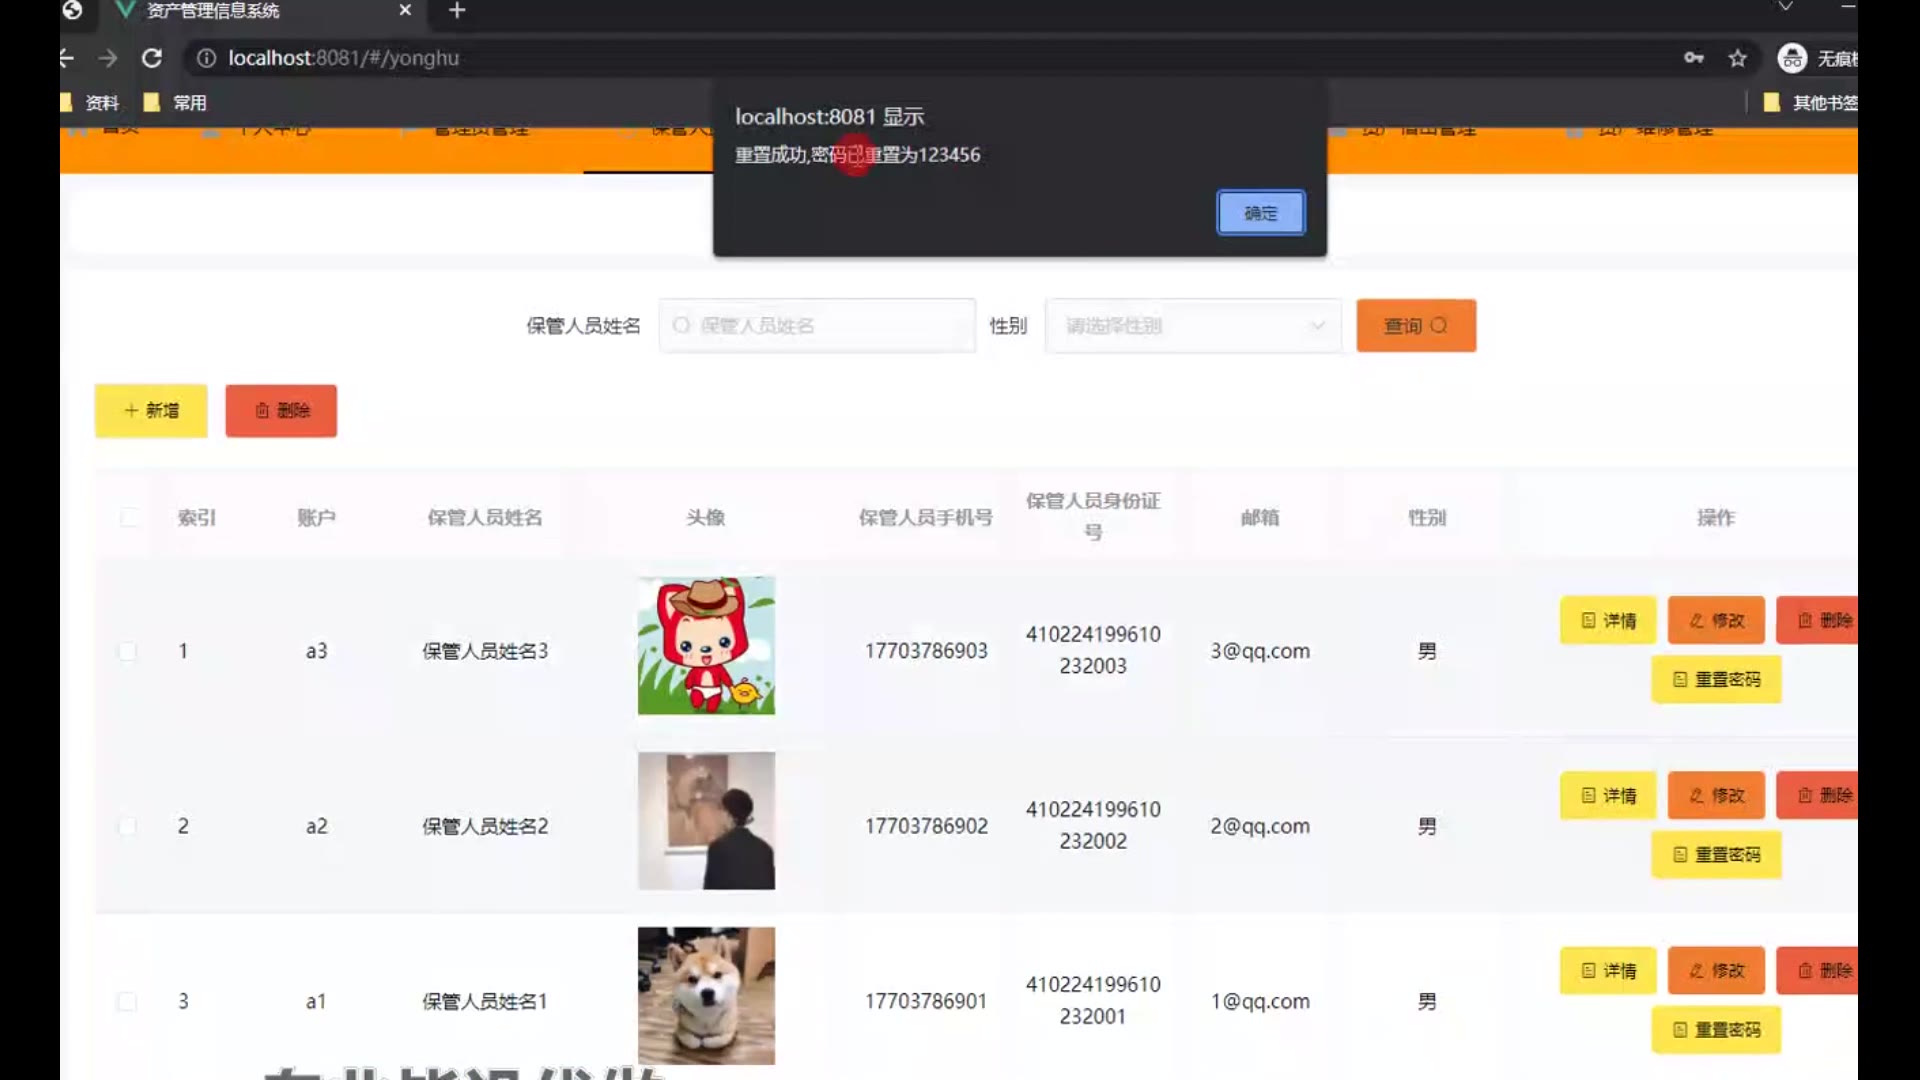Check the row checkbox for account a3
The width and height of the screenshot is (1920, 1080).
[128, 651]
